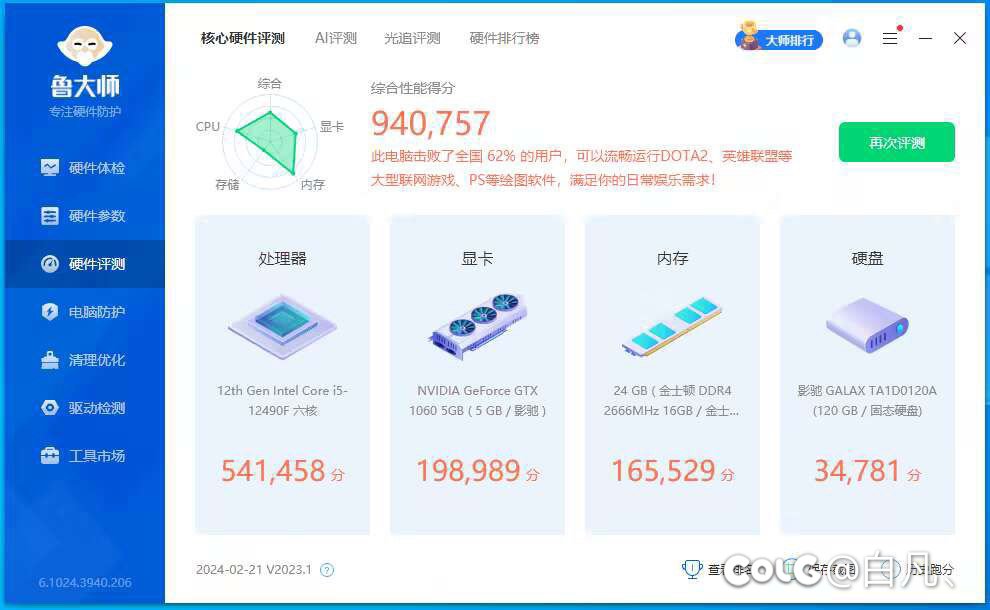Click the trophy ranking icon at bottom
990x610 pixels.
[692, 570]
